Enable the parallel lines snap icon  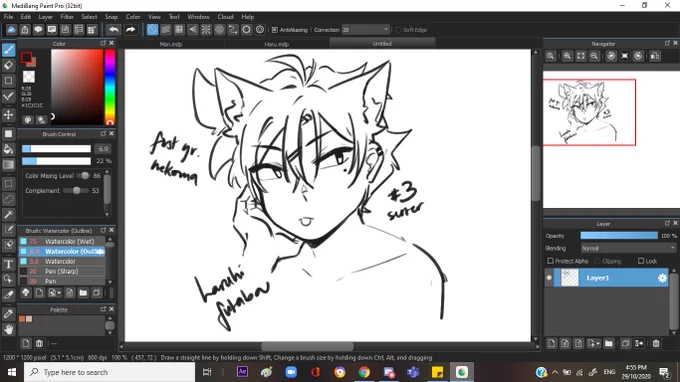click(166, 29)
